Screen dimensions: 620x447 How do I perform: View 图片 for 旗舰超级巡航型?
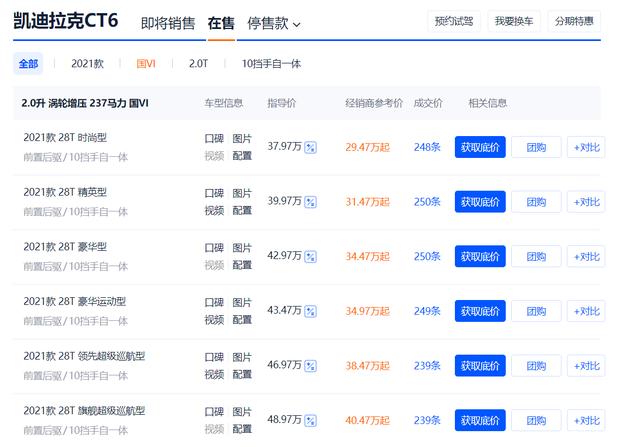(242, 411)
